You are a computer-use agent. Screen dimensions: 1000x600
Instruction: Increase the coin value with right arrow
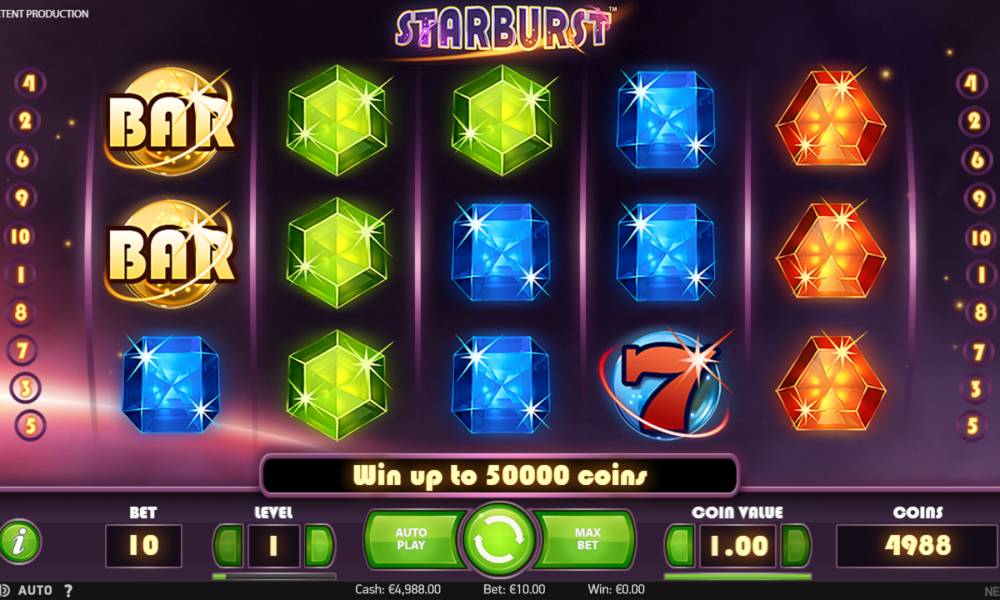(x=795, y=546)
